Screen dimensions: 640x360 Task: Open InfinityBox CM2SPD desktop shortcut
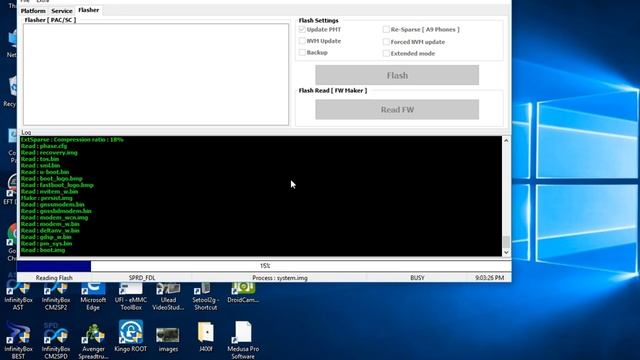click(x=56, y=340)
